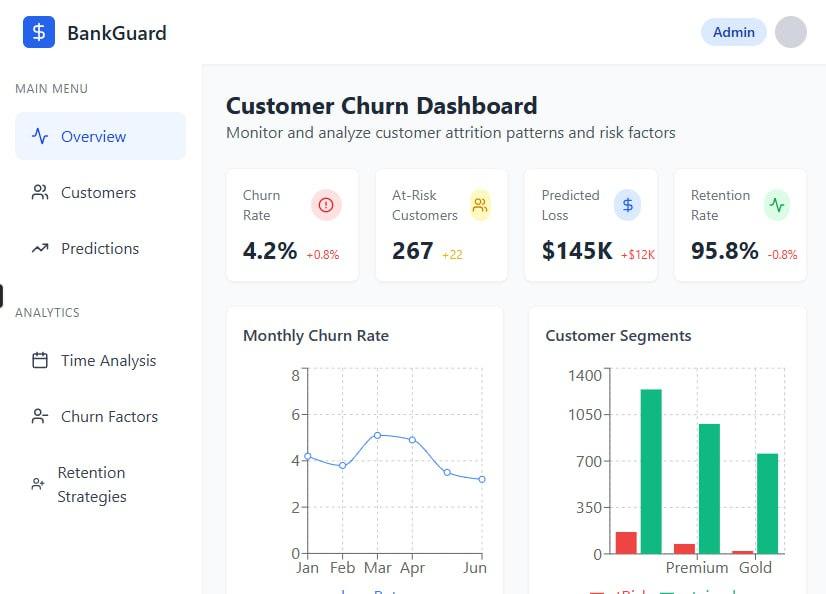Click the Mar peak data point on churn line
826x594 pixels.
377,435
